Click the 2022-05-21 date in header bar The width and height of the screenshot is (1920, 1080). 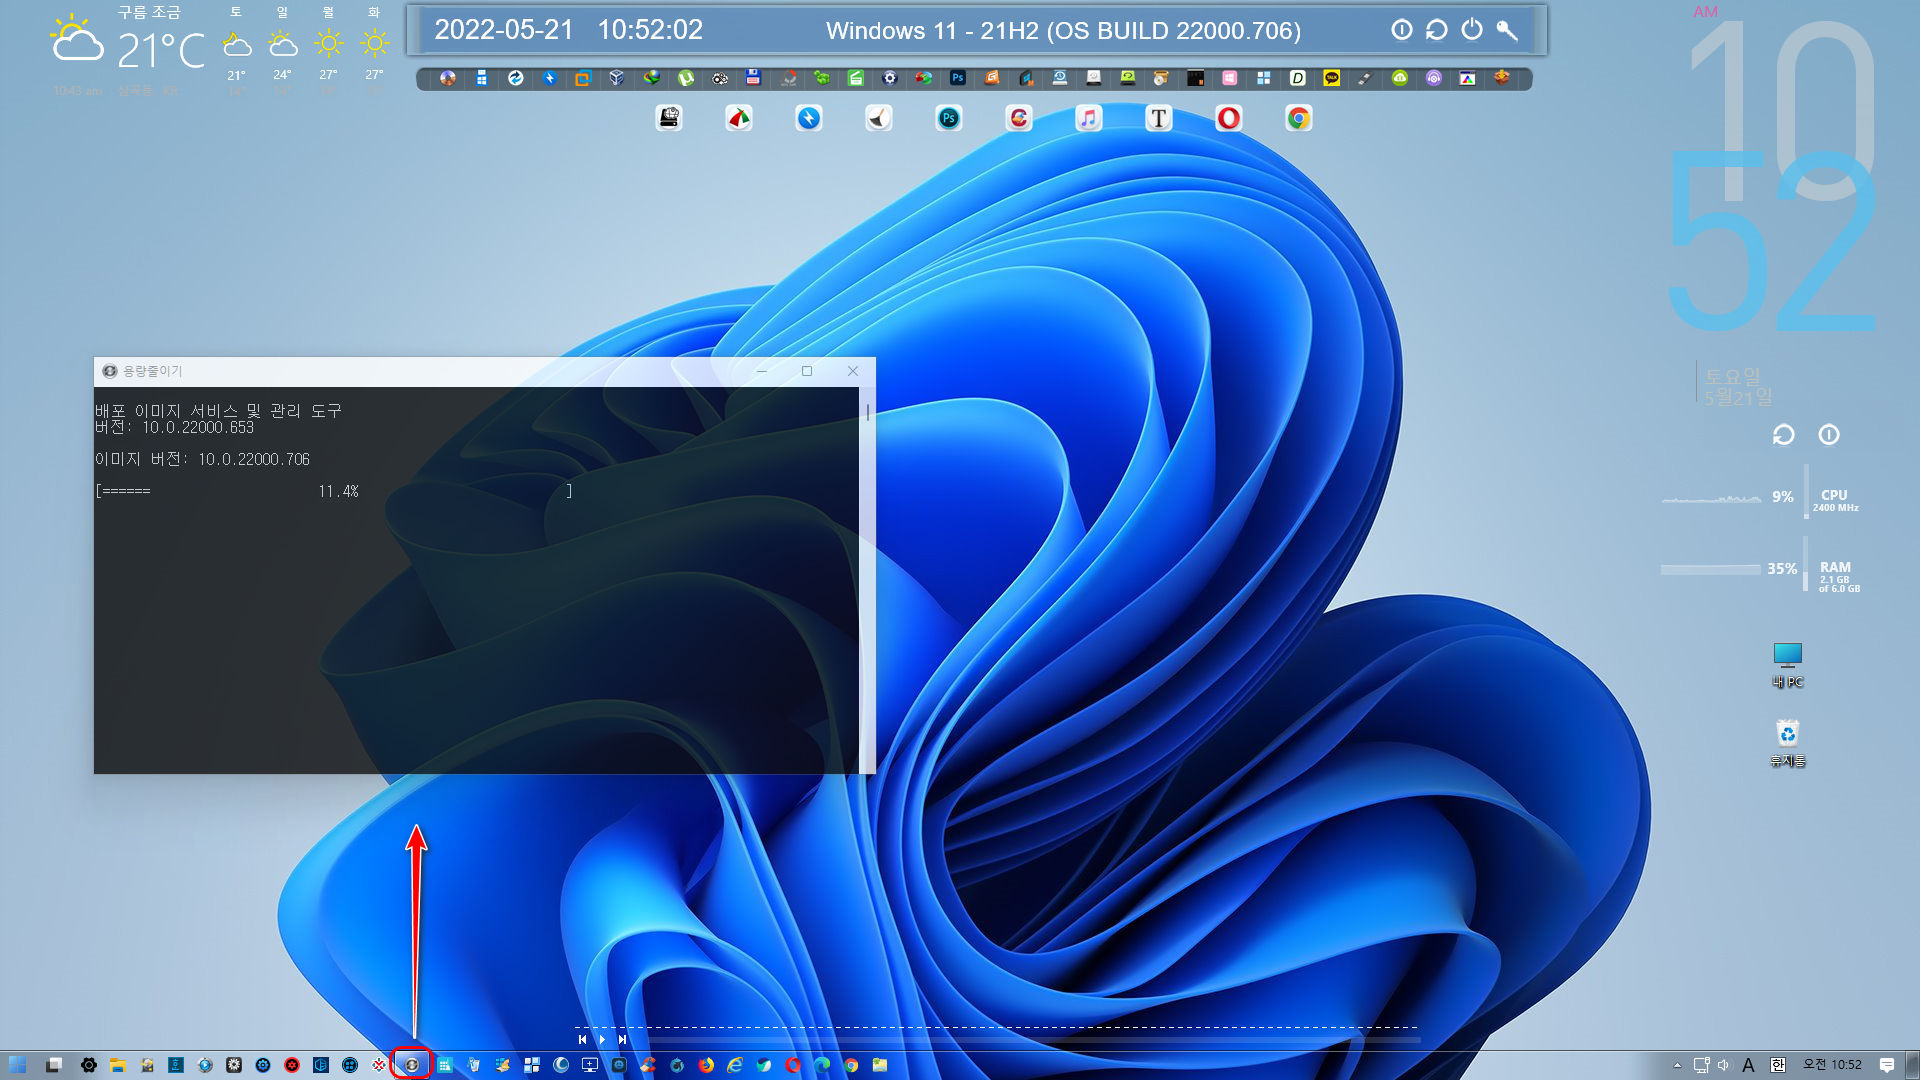click(x=504, y=30)
